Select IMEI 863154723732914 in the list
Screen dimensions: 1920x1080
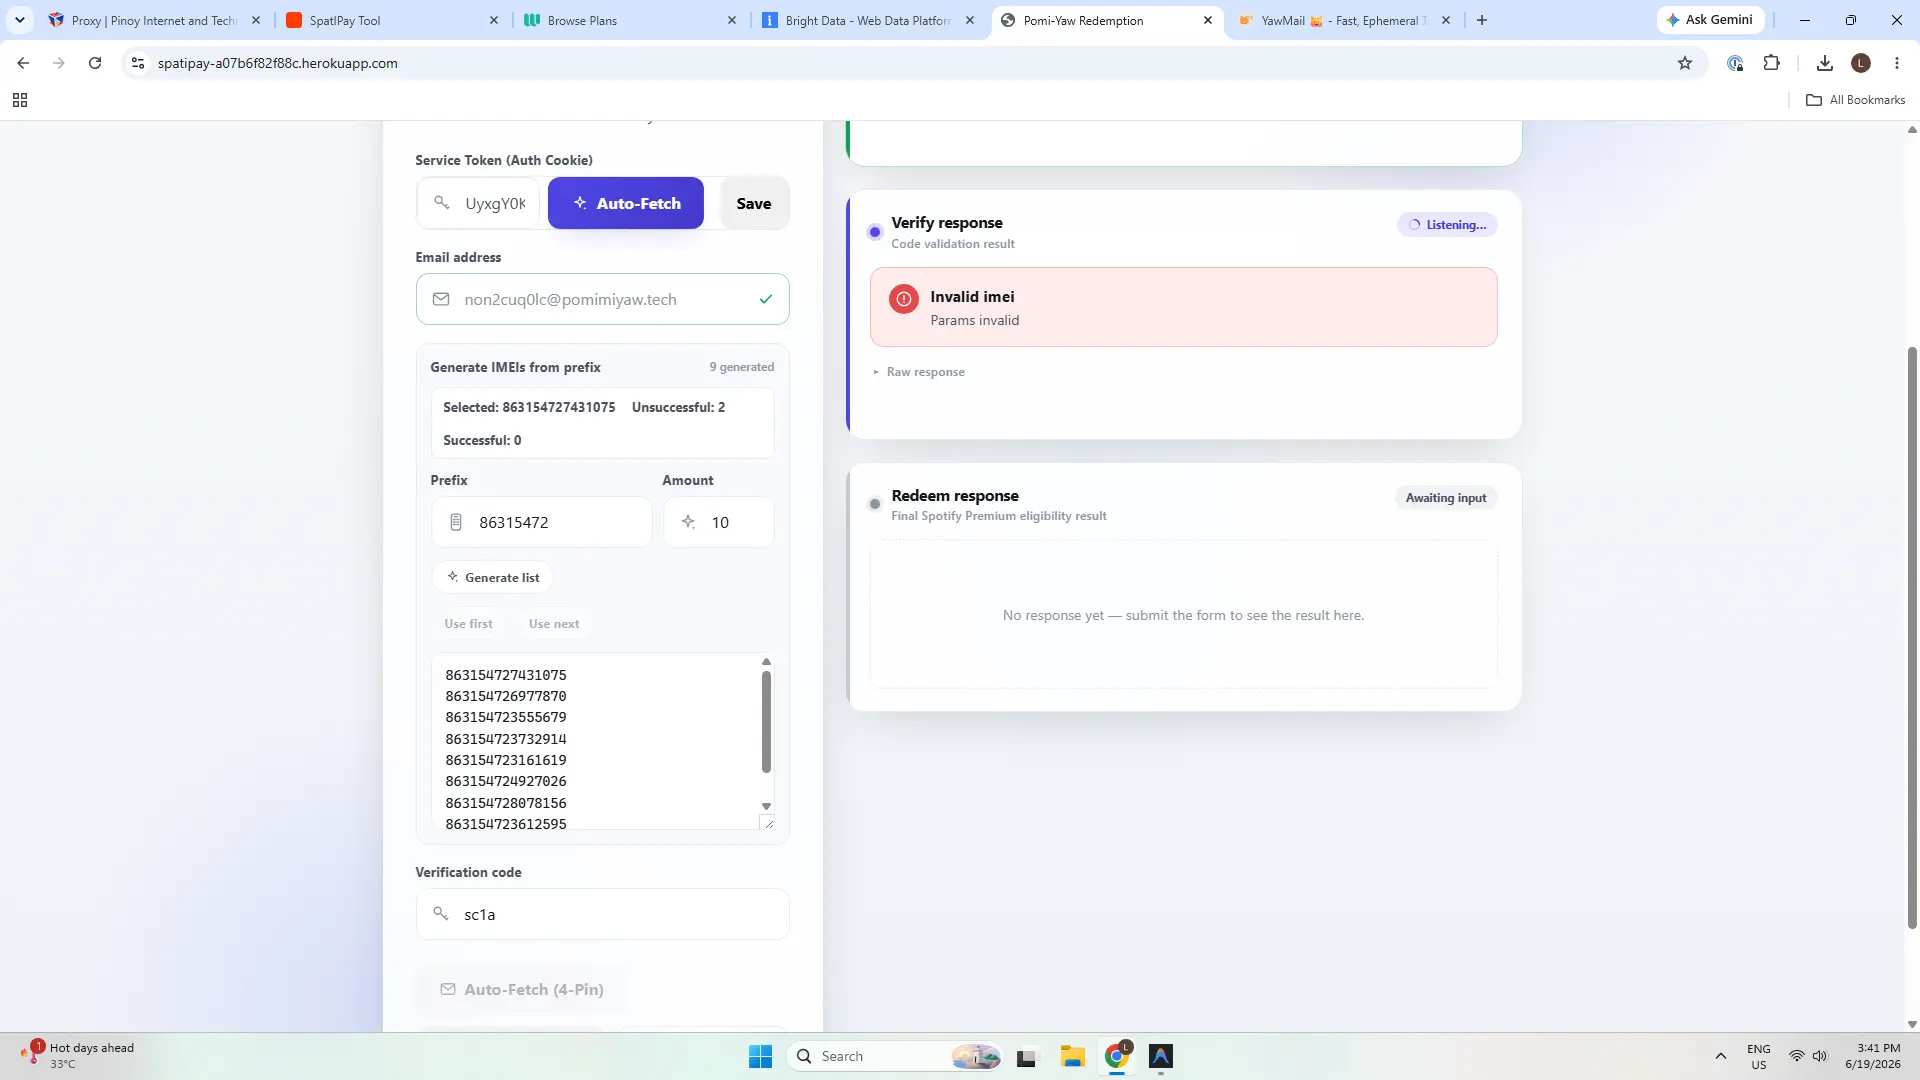(506, 739)
